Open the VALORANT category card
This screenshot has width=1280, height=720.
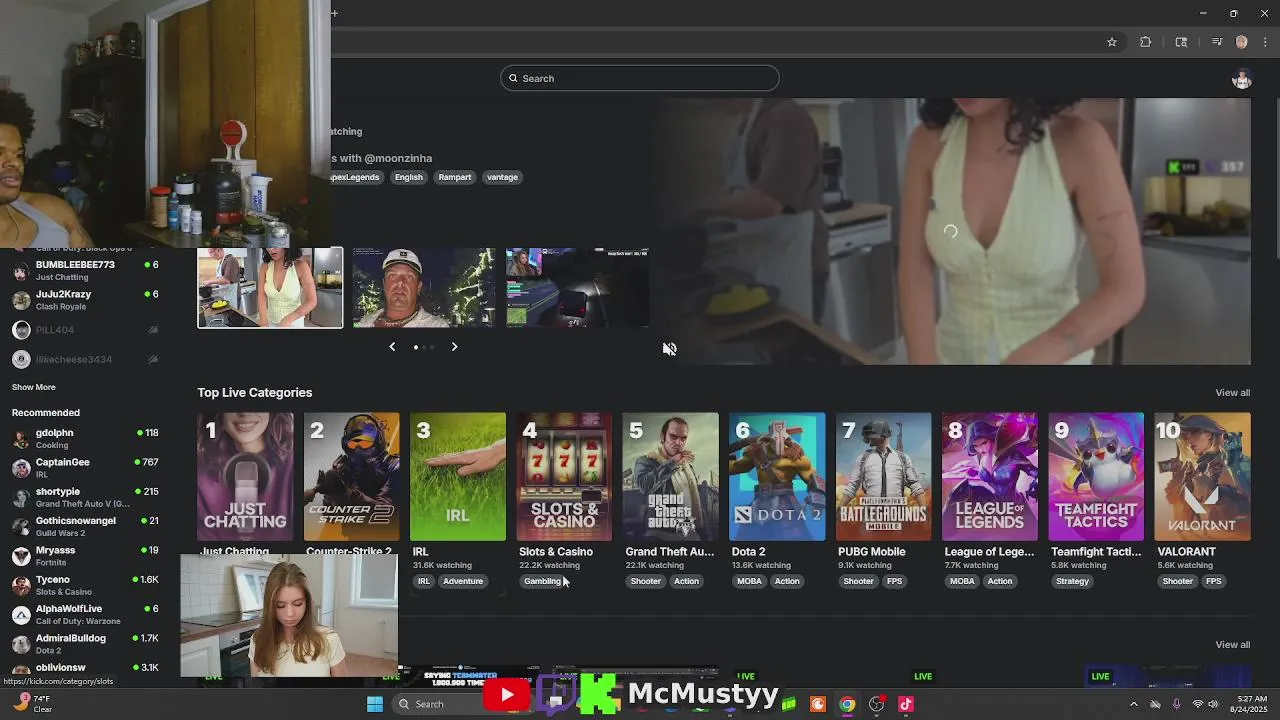tap(1202, 477)
